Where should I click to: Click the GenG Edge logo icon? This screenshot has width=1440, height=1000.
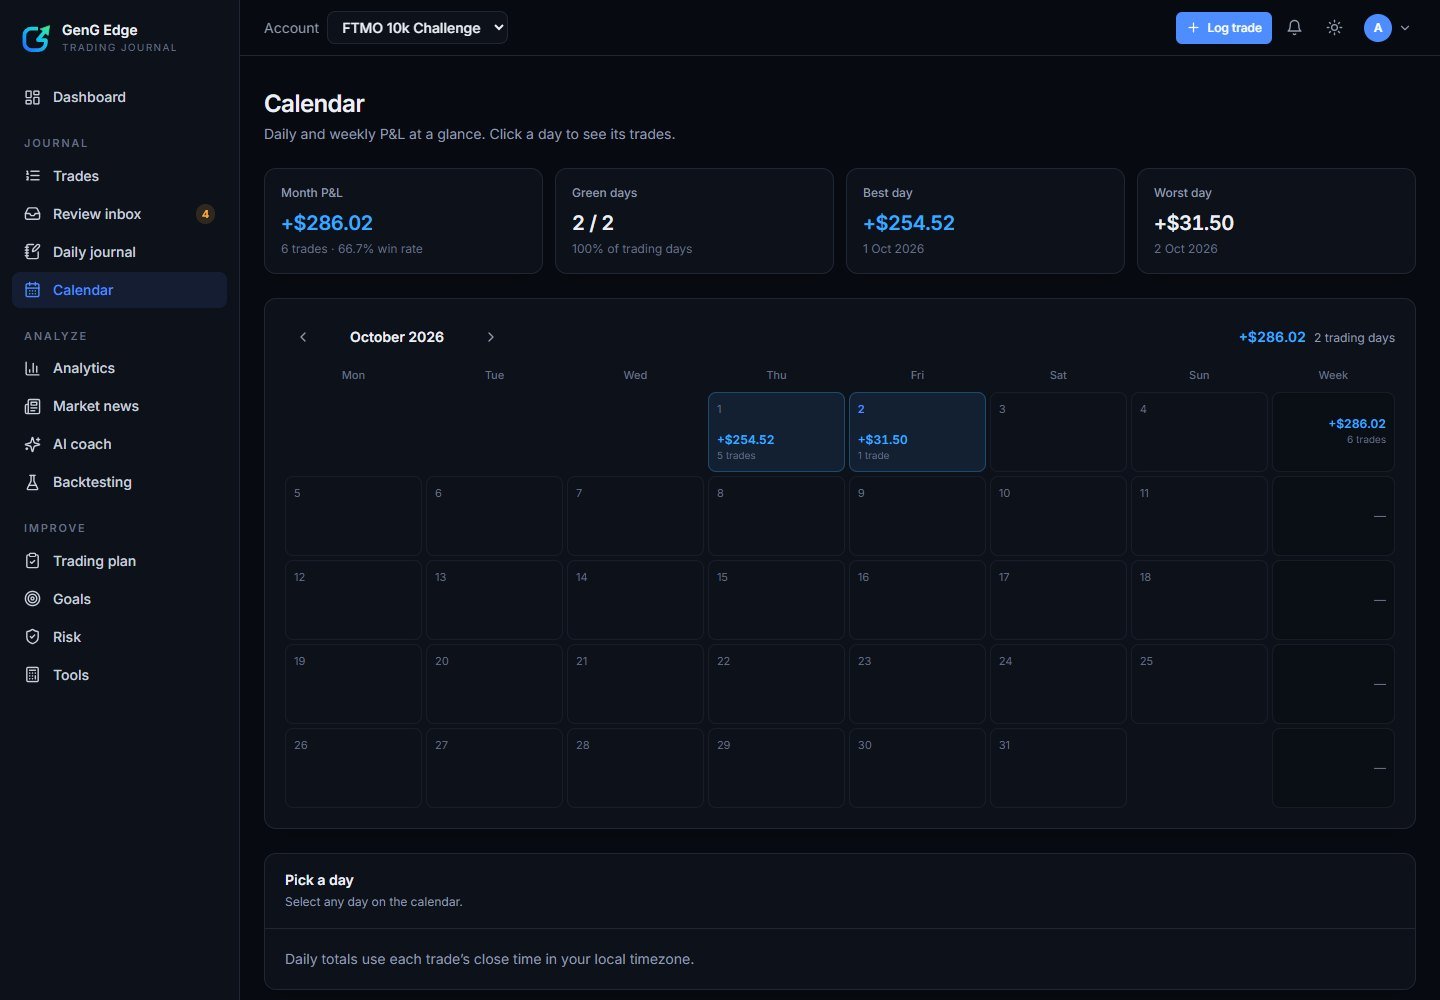(36, 38)
